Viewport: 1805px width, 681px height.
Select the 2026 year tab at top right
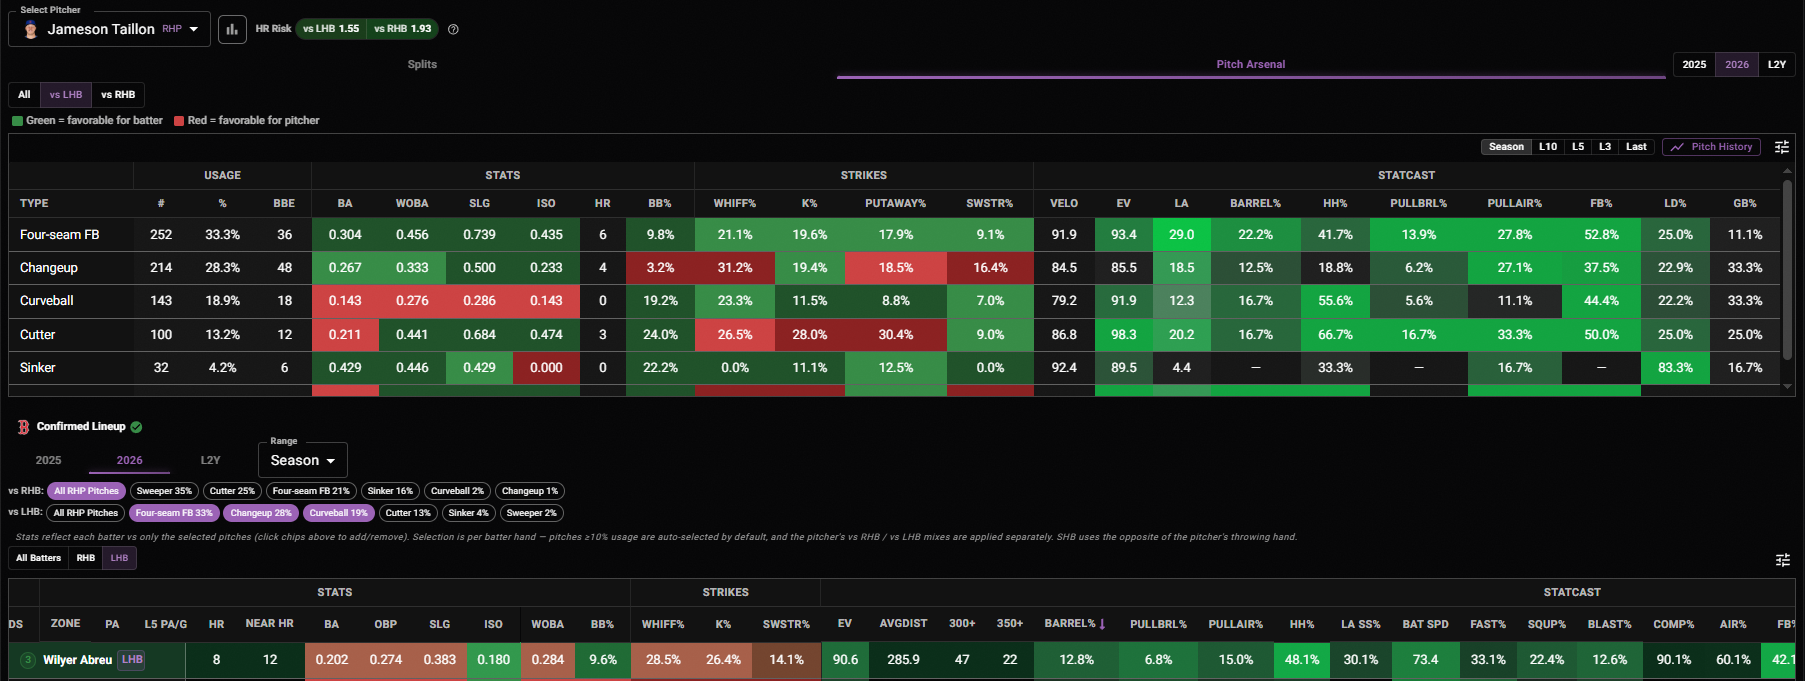(1737, 64)
